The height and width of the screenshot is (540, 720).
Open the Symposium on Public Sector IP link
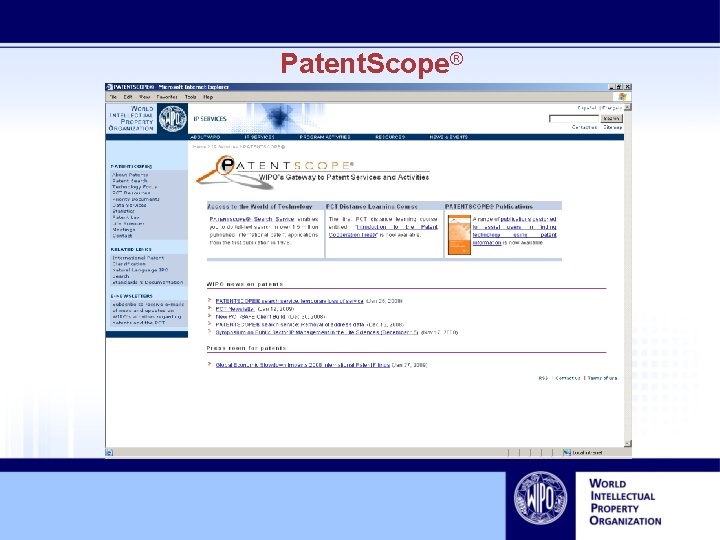pyautogui.click(x=317, y=332)
